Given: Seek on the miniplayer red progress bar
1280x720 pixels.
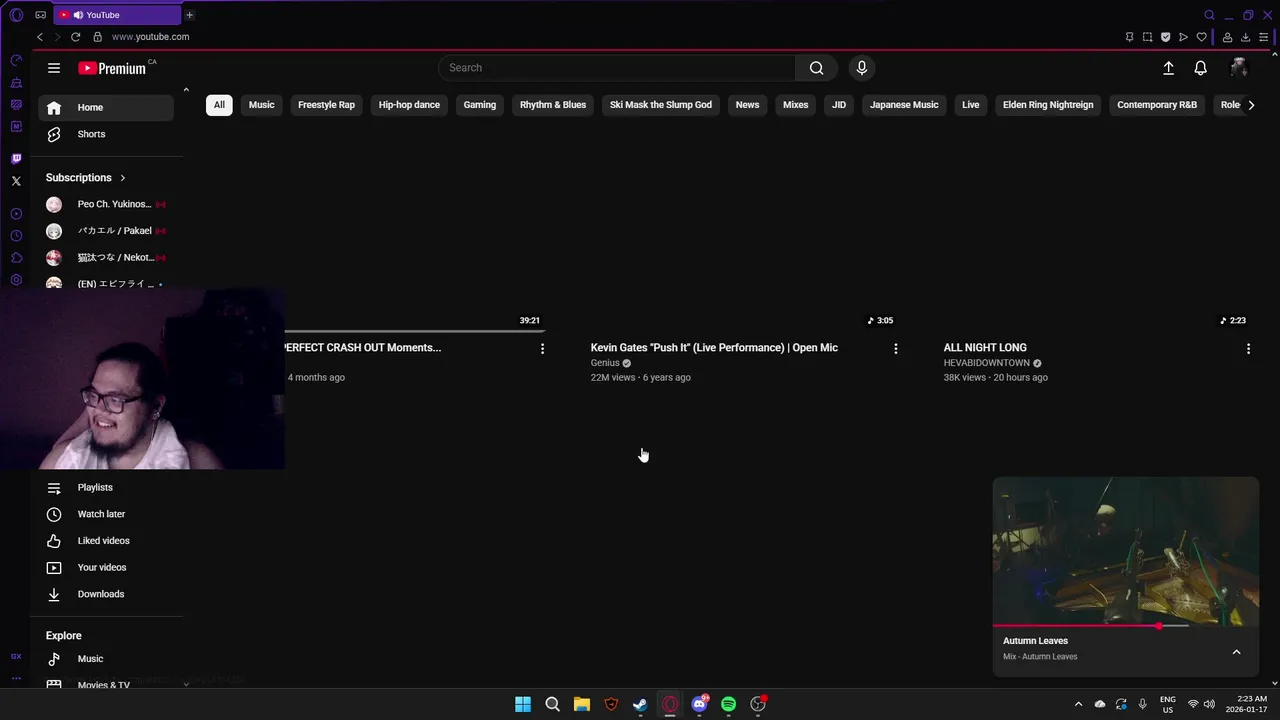Looking at the screenshot, I should 1125,626.
